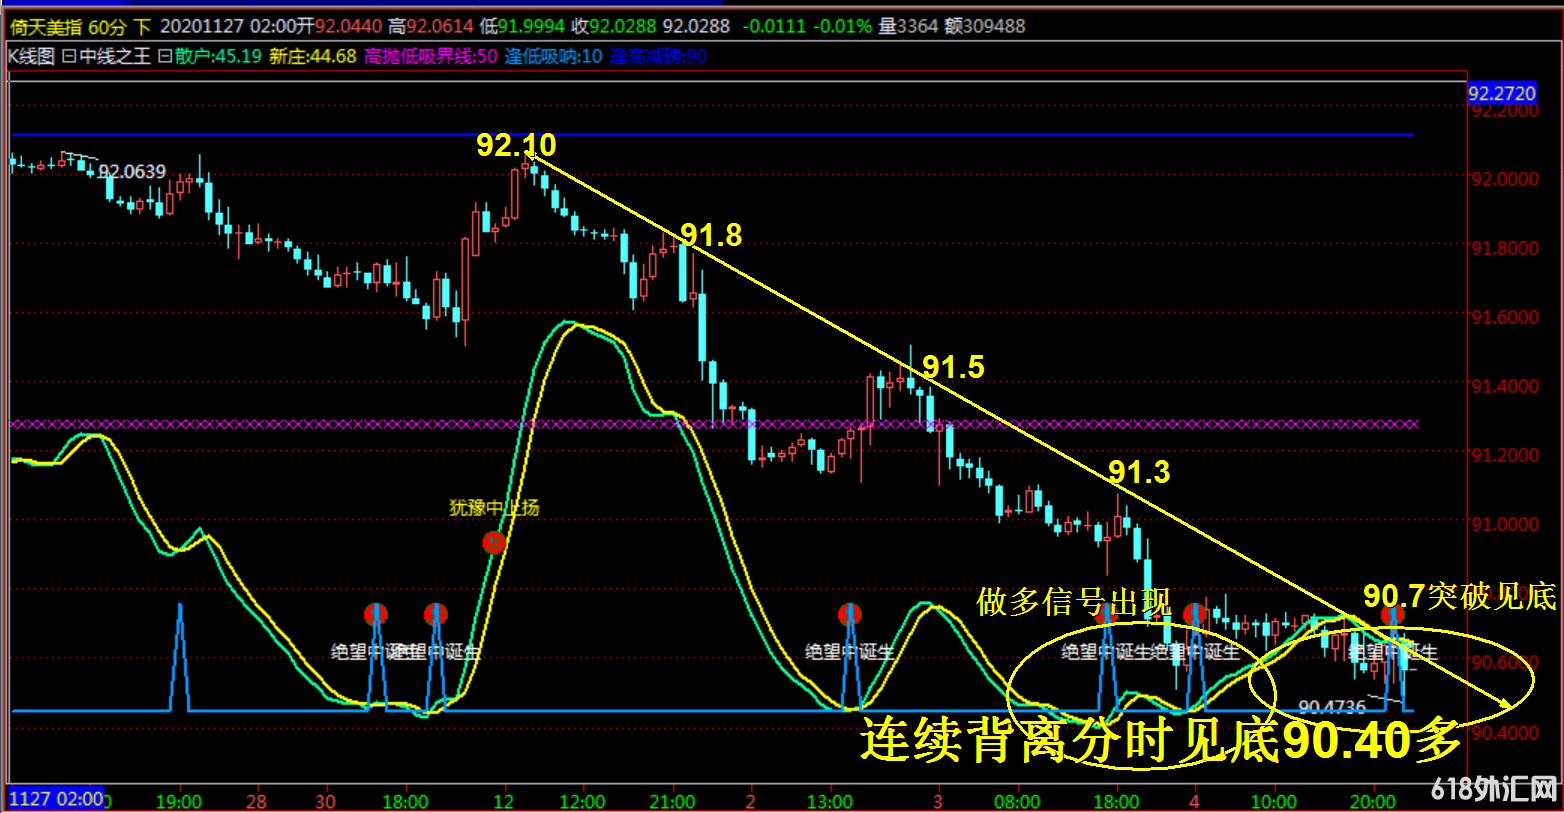The image size is (1564, 813).
Task: Click the blue 92.2720 price axis label
Action: tap(1501, 94)
